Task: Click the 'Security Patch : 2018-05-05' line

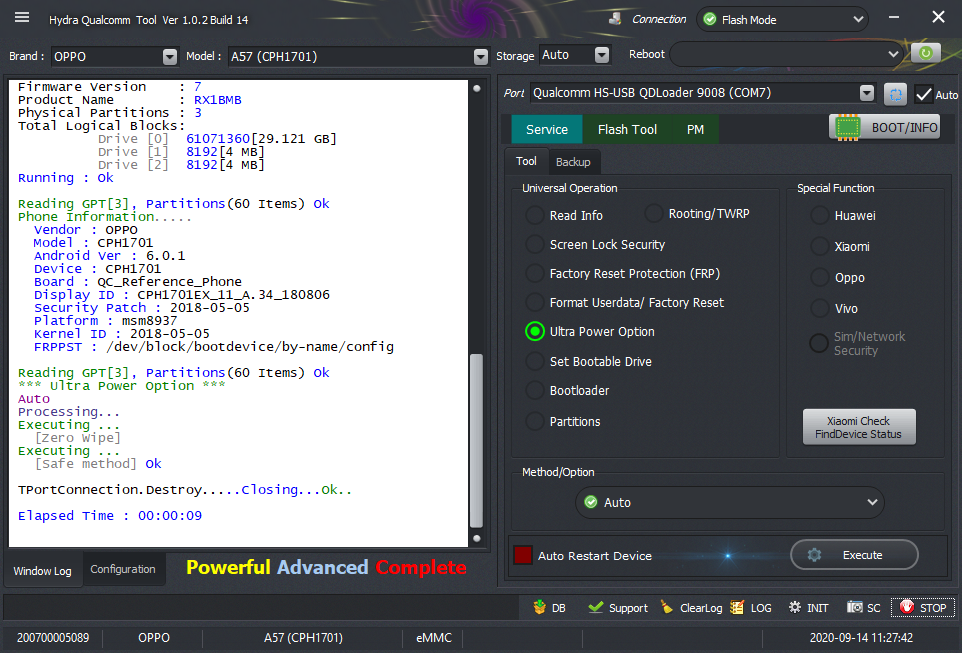Action: tap(142, 307)
